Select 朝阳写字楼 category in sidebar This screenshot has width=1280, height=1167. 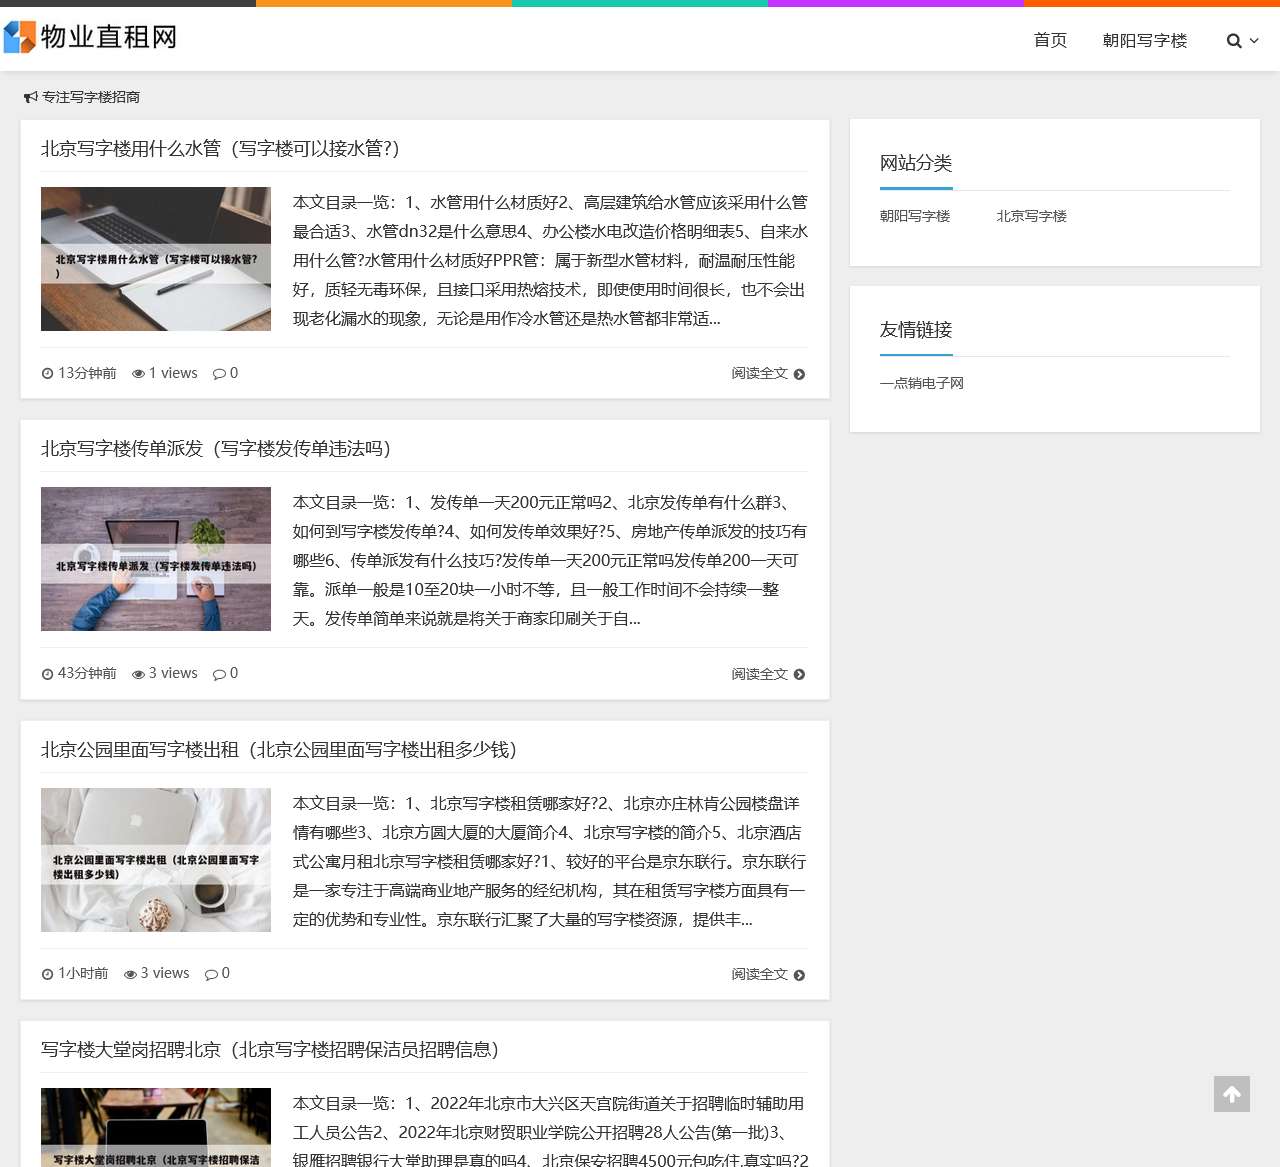[915, 216]
